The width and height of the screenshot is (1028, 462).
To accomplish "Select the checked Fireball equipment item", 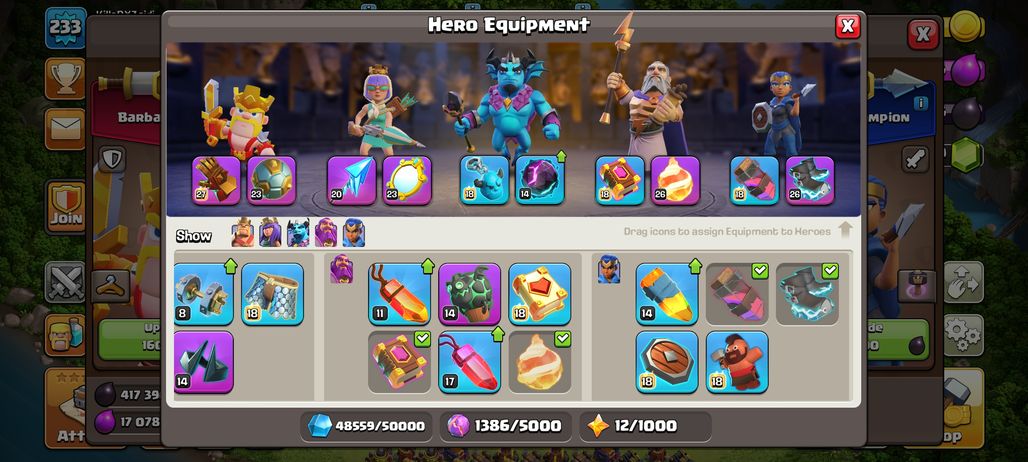I will pyautogui.click(x=540, y=362).
